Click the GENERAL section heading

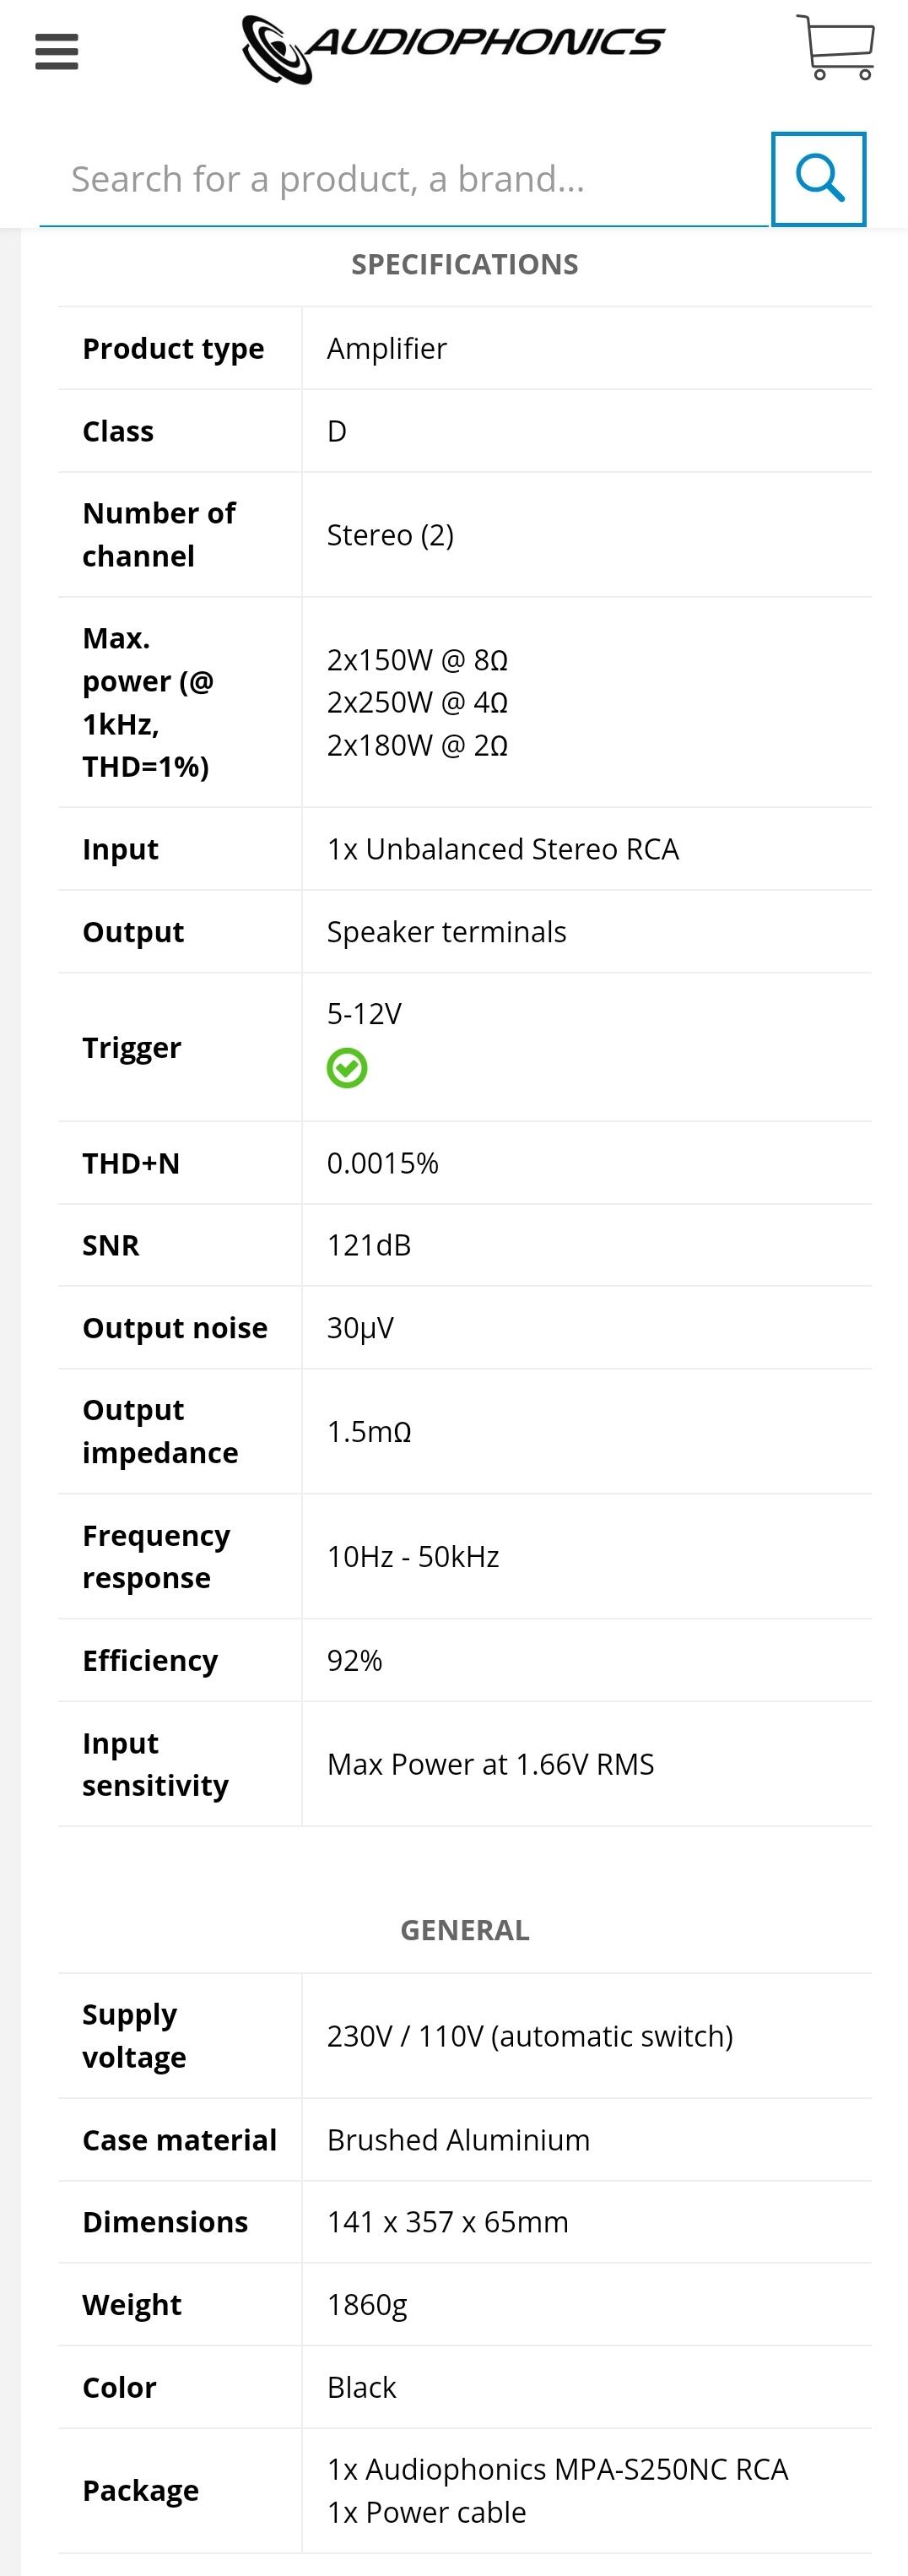click(x=464, y=1930)
